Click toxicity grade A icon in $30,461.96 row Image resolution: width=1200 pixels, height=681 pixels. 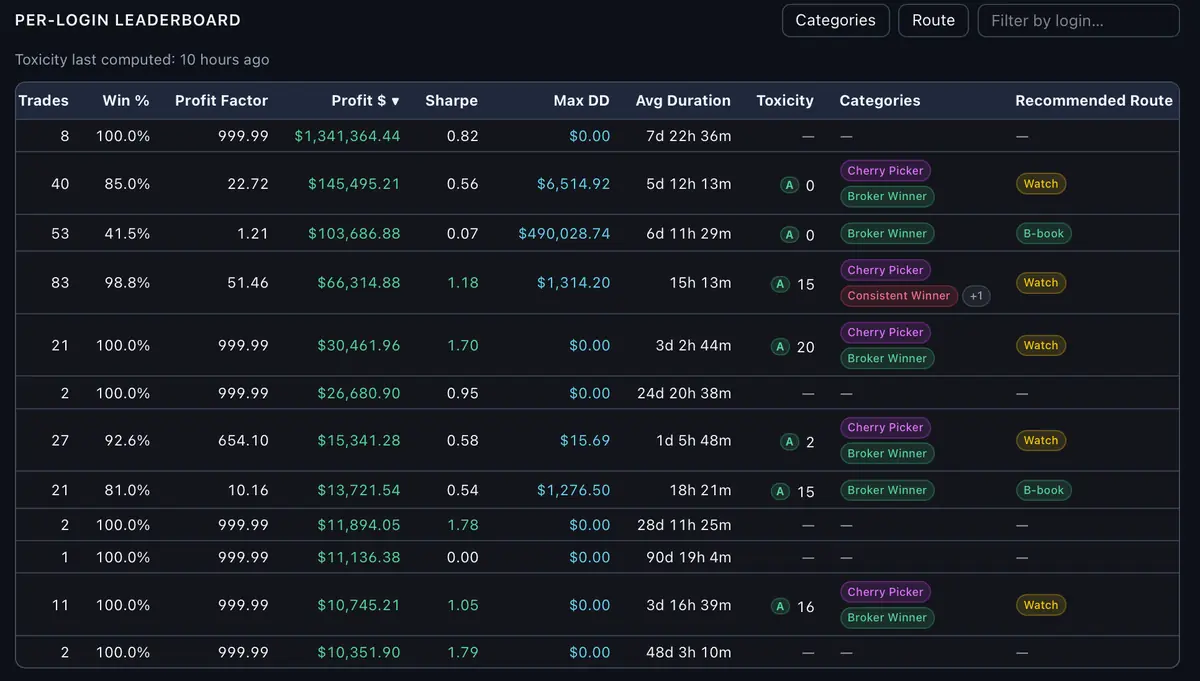[x=780, y=347]
